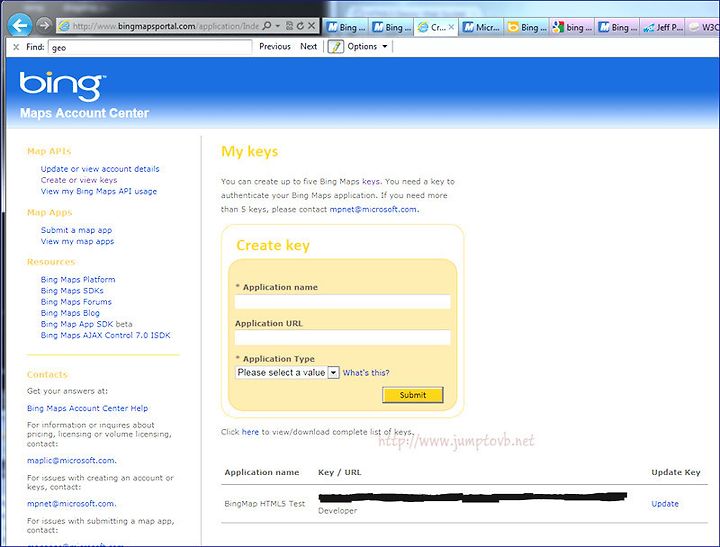Click the 'View my map apps' link
Screen dimensions: 720x547
pos(77,241)
